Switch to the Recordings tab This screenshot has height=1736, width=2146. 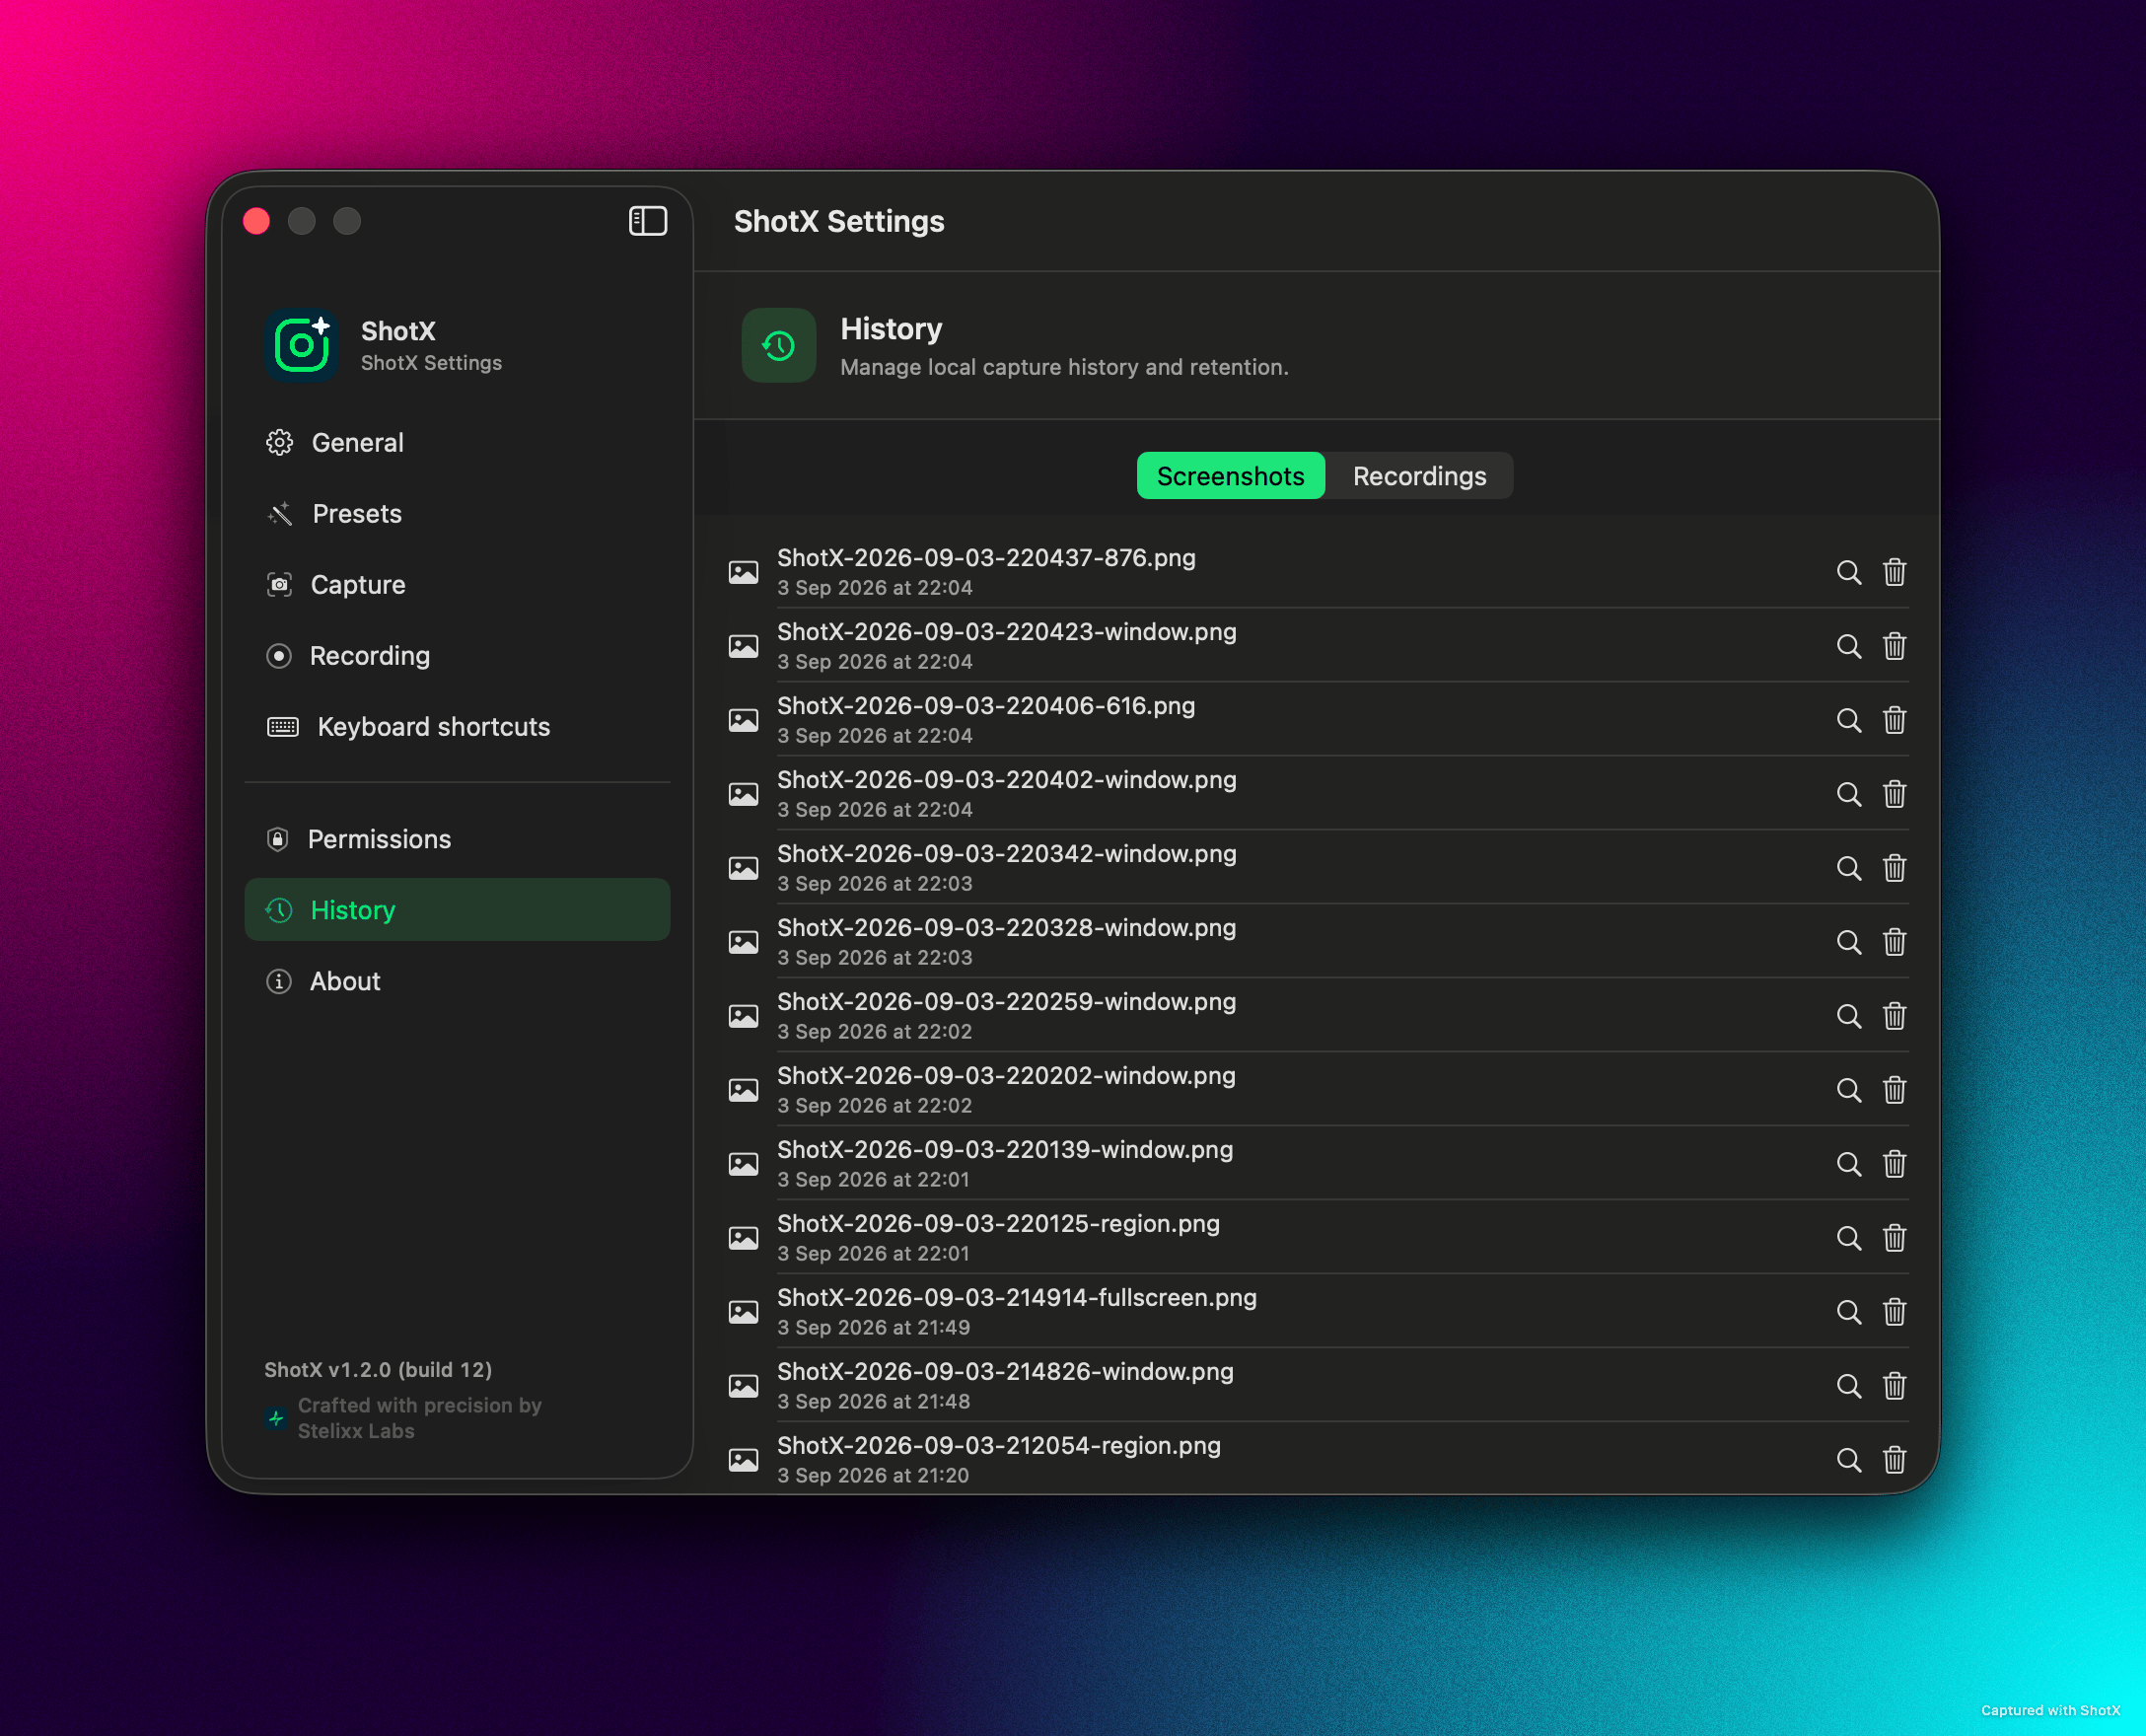click(1419, 476)
